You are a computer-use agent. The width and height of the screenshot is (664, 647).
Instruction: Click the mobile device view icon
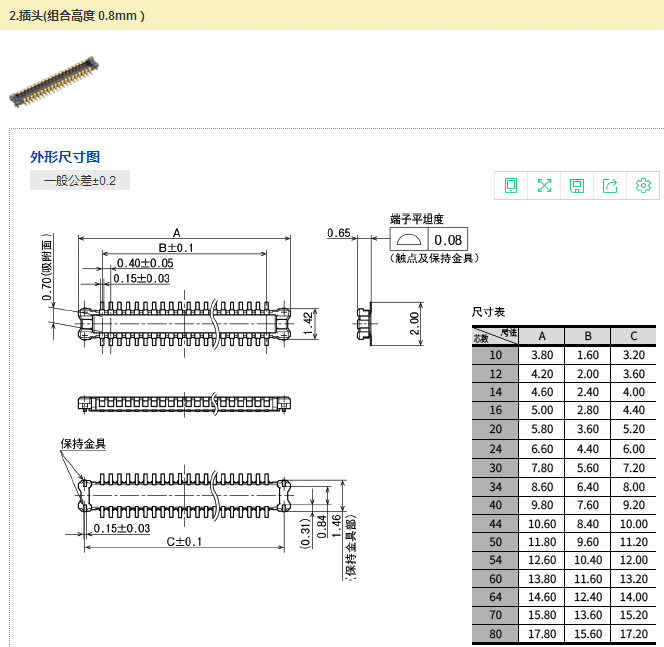pos(511,185)
